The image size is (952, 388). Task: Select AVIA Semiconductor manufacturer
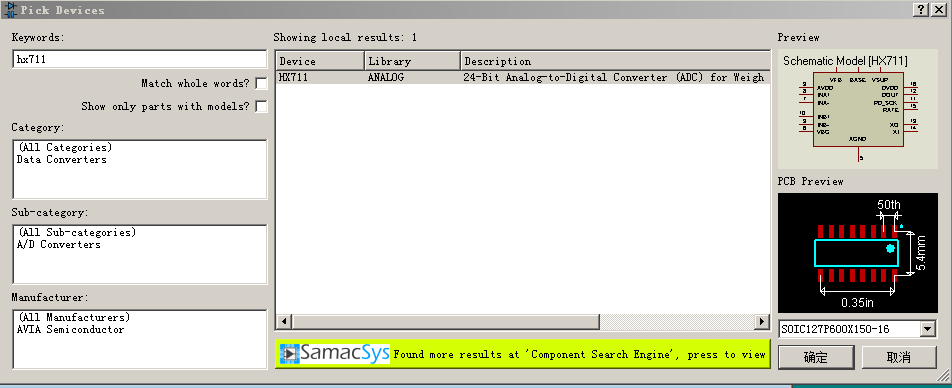click(x=70, y=330)
